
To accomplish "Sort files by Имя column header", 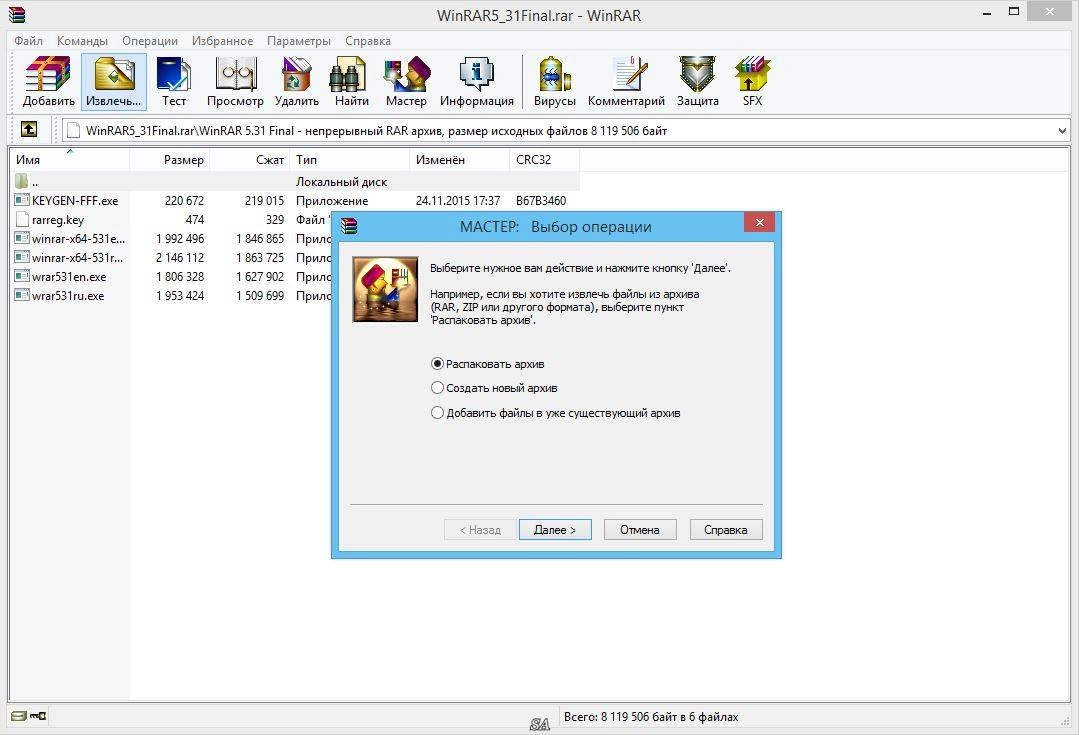I will point(69,160).
